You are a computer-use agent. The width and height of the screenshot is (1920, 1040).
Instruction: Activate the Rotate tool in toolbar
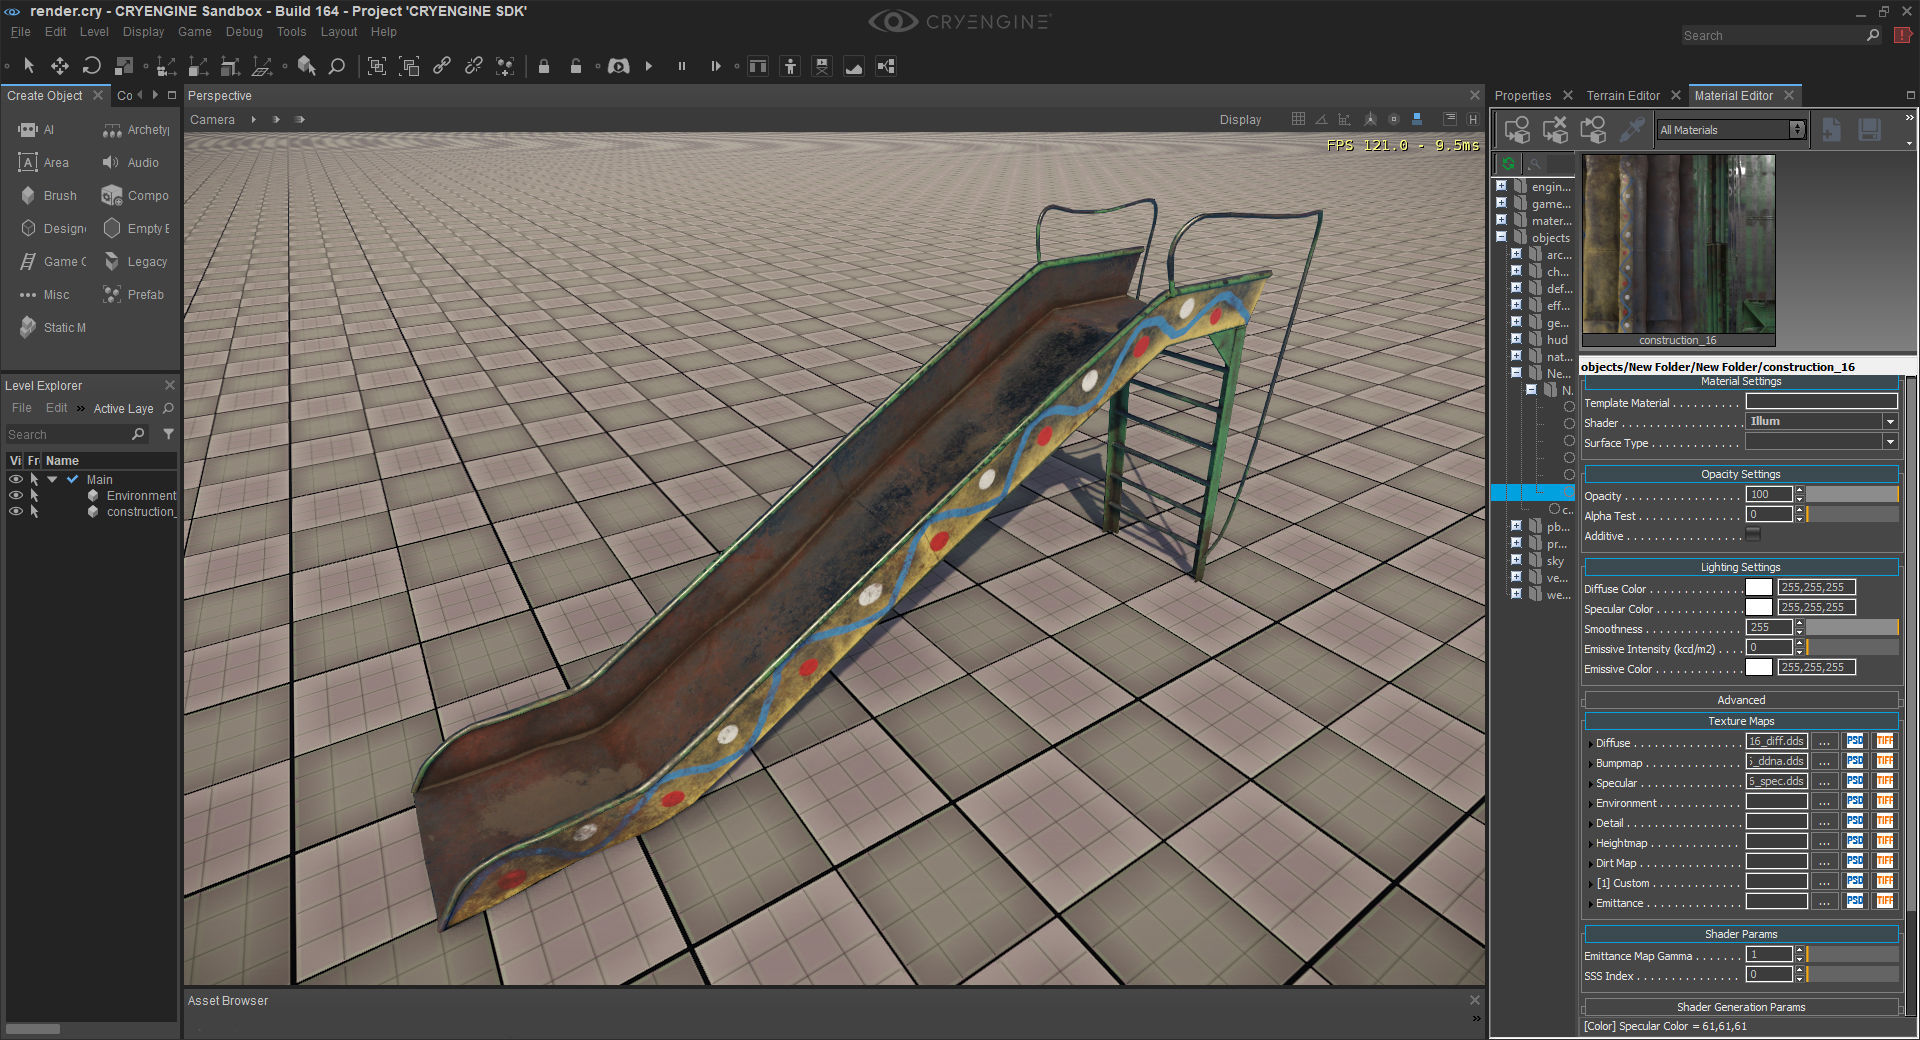pyautogui.click(x=92, y=66)
